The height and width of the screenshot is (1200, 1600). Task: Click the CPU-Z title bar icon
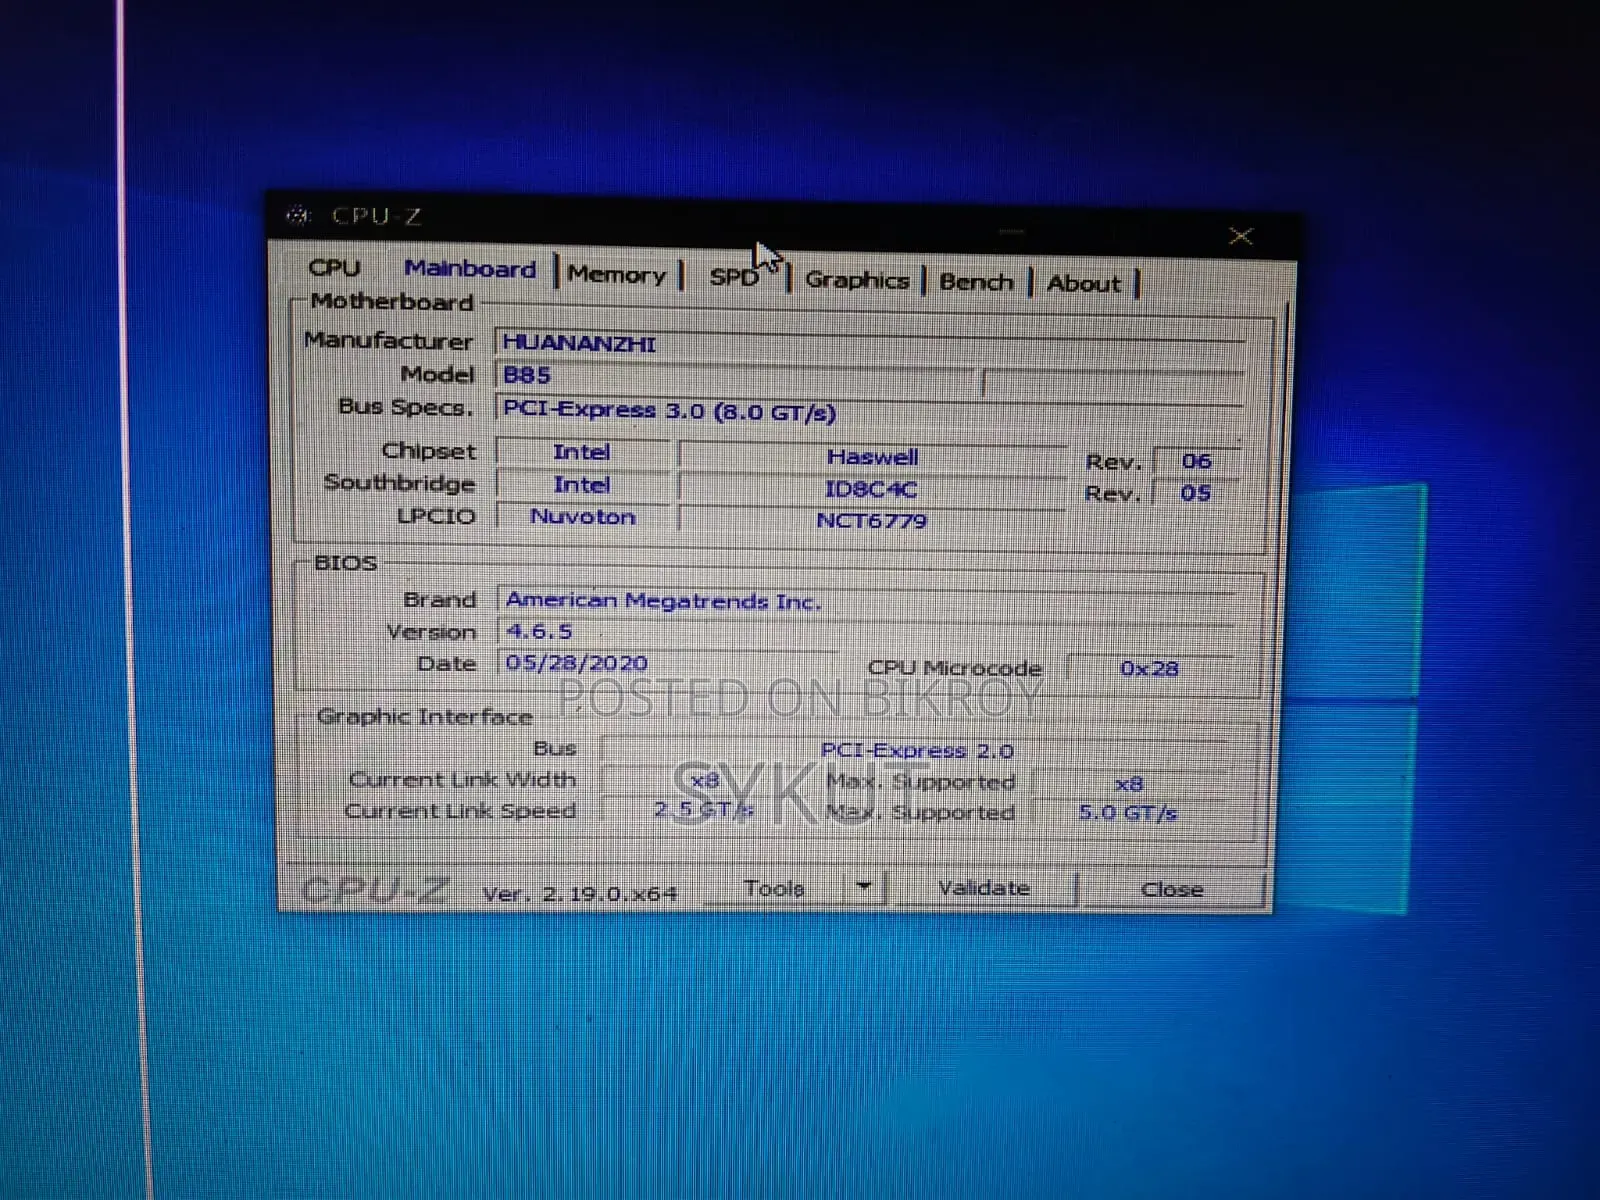coord(298,215)
